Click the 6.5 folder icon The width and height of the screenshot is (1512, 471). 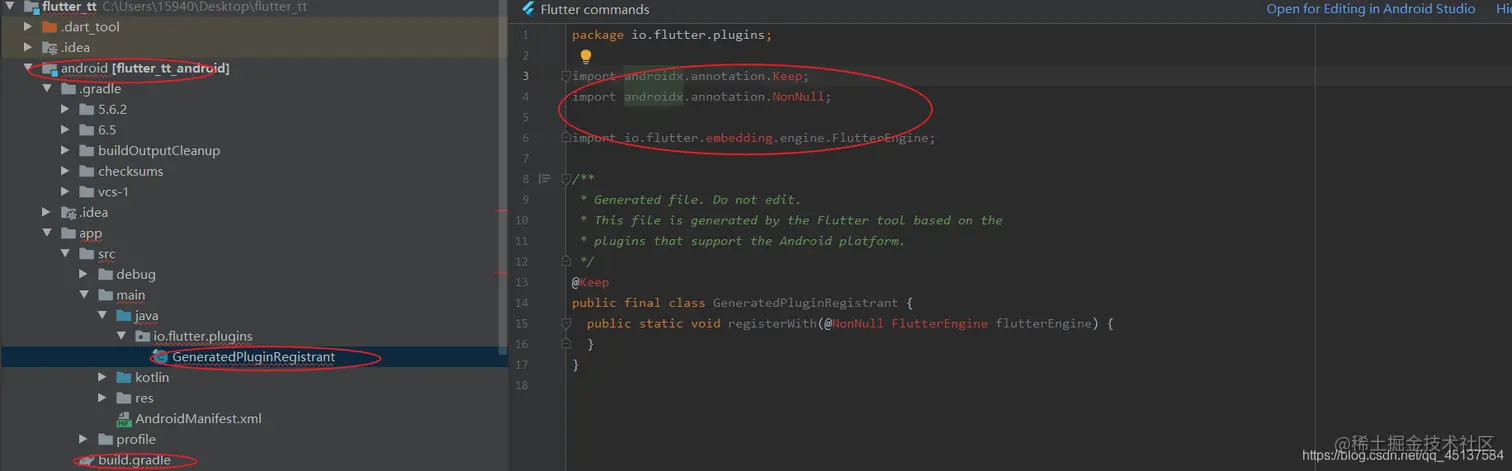pos(87,130)
